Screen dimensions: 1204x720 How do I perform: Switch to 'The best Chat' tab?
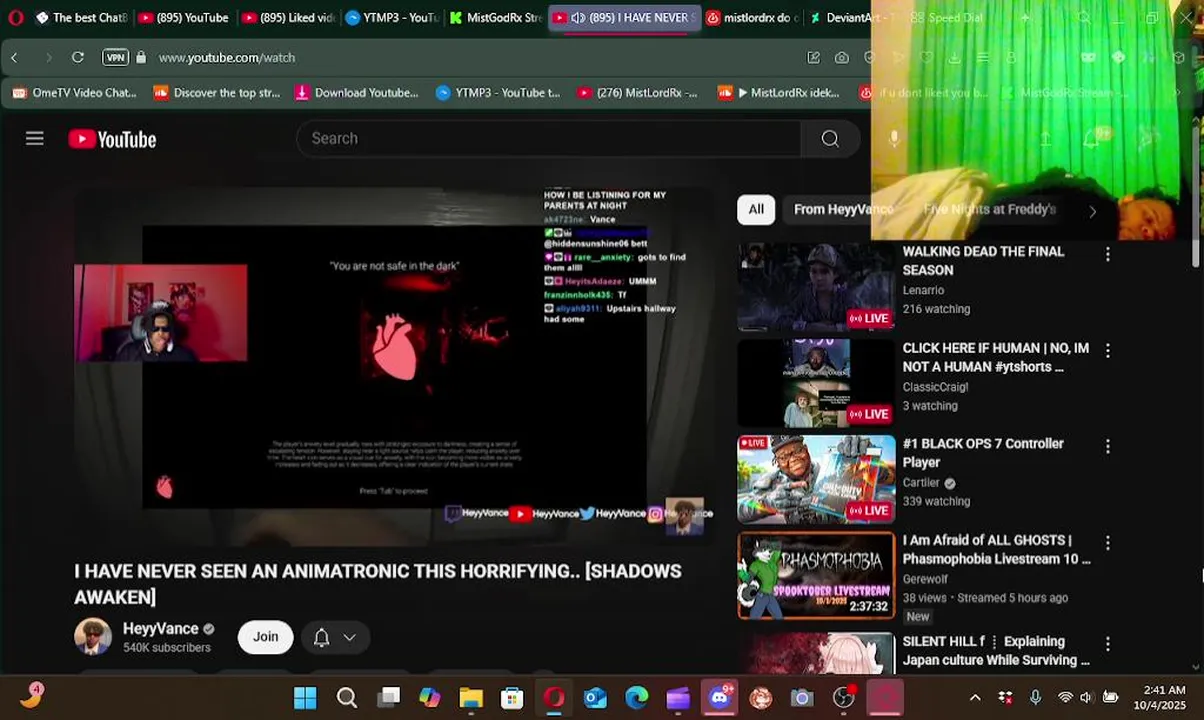tap(81, 17)
